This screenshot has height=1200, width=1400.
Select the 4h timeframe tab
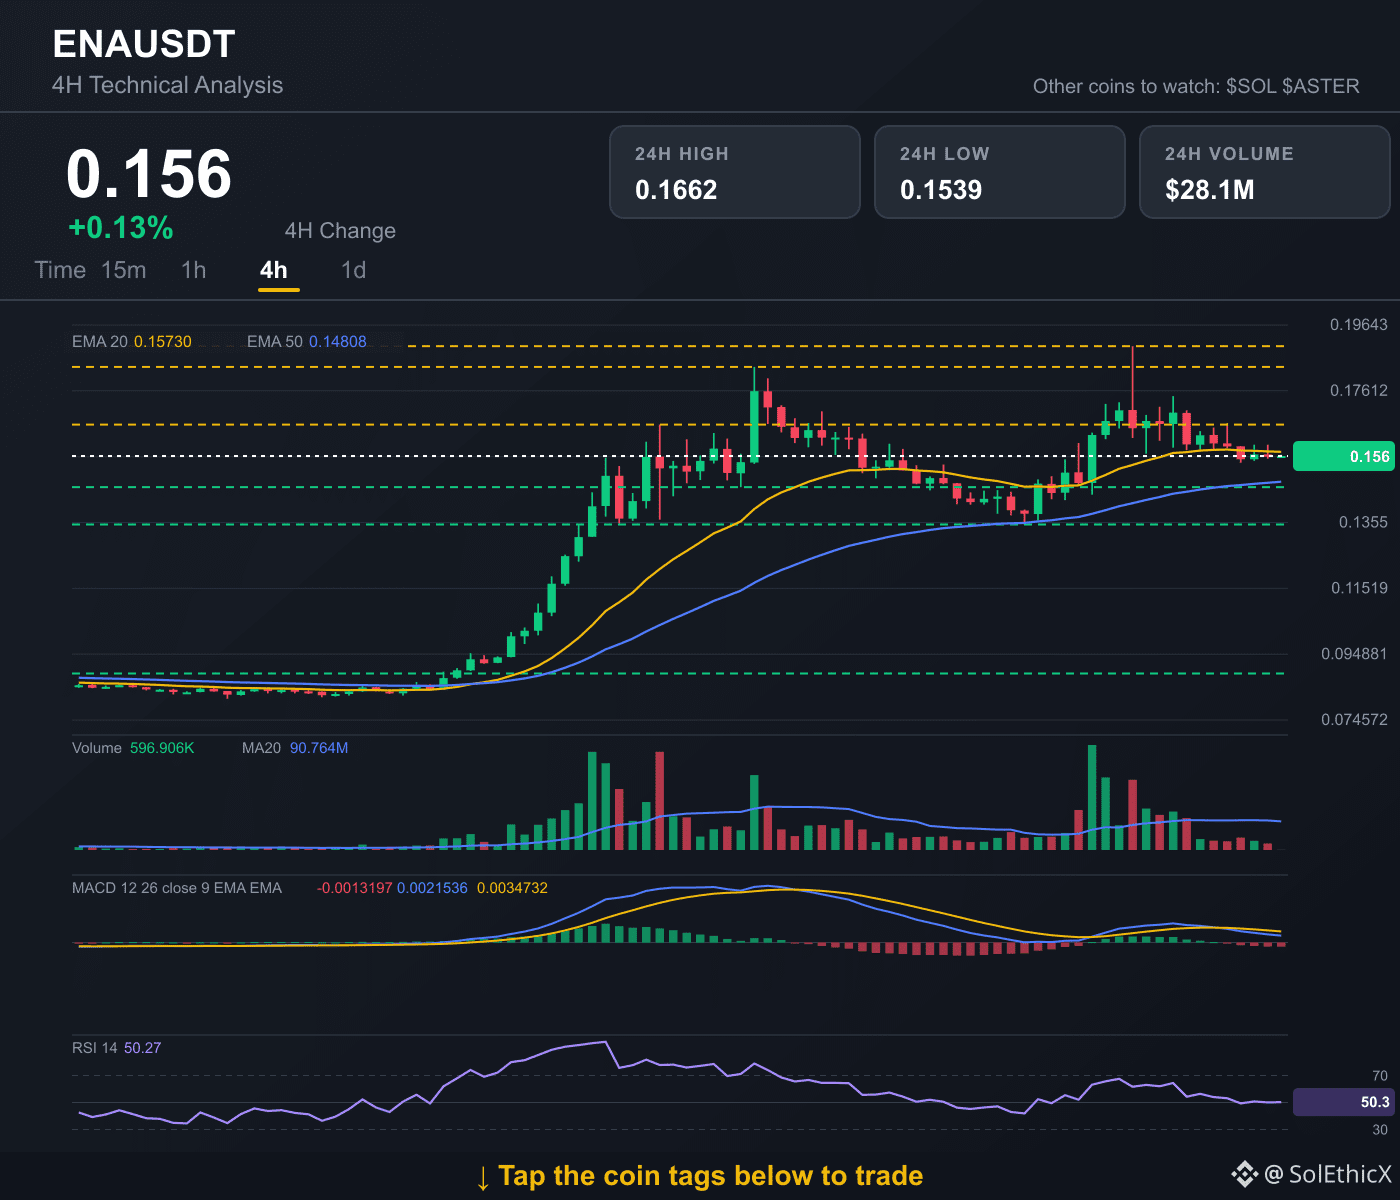pyautogui.click(x=274, y=270)
